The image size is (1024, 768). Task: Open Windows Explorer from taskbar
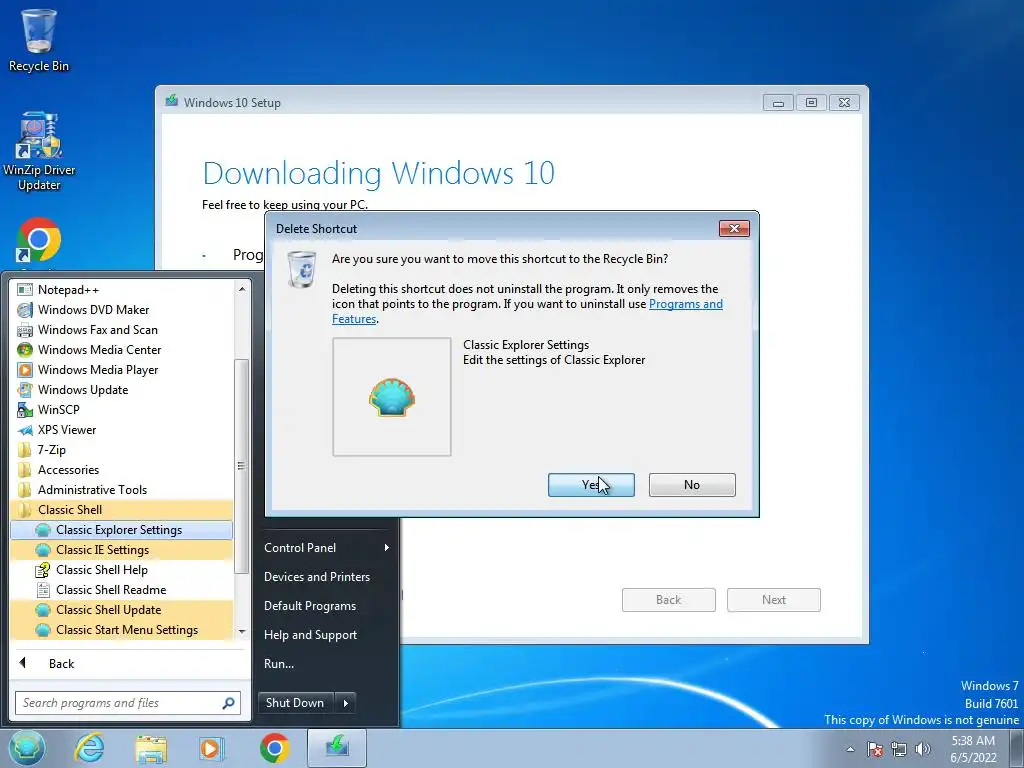(151, 748)
